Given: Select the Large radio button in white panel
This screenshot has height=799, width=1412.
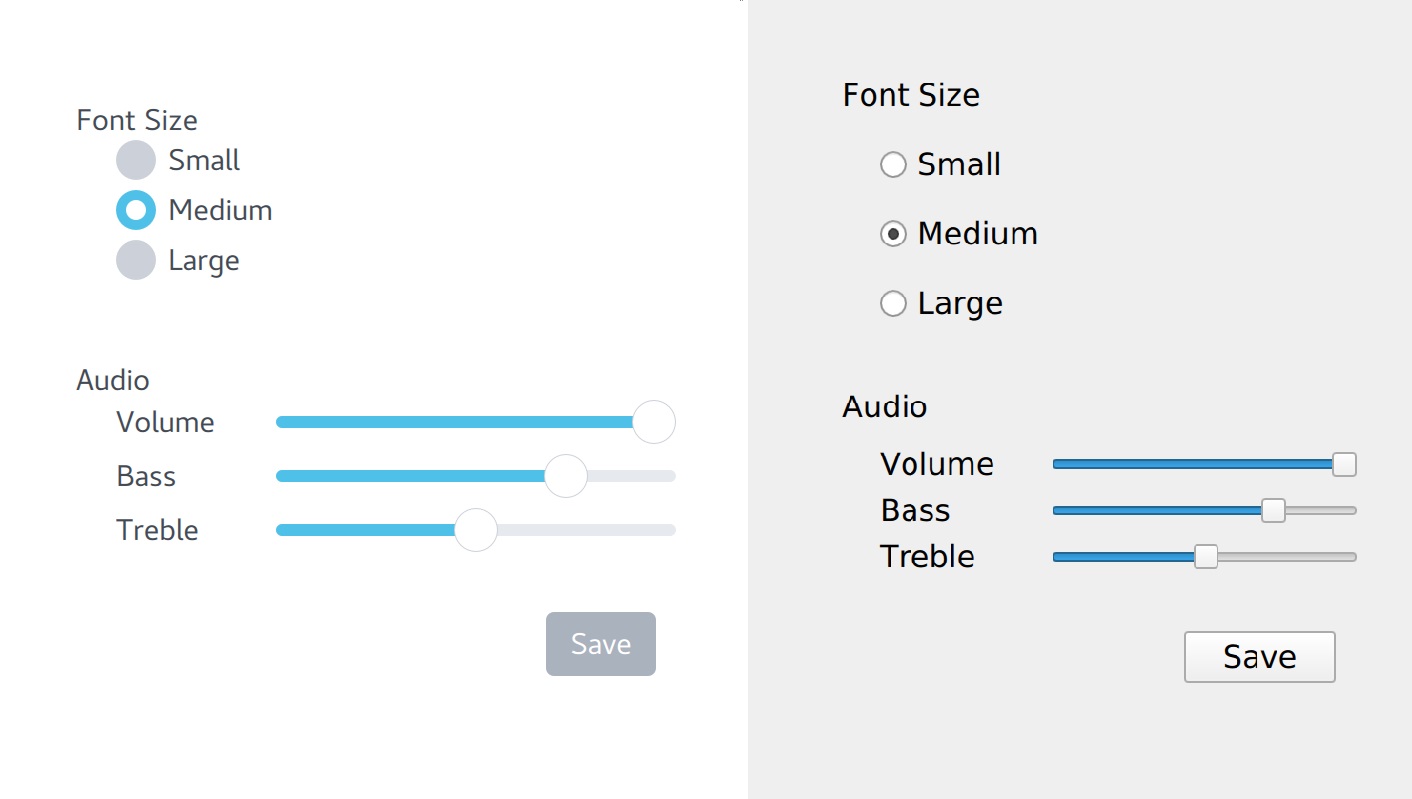Looking at the screenshot, I should (x=136, y=260).
